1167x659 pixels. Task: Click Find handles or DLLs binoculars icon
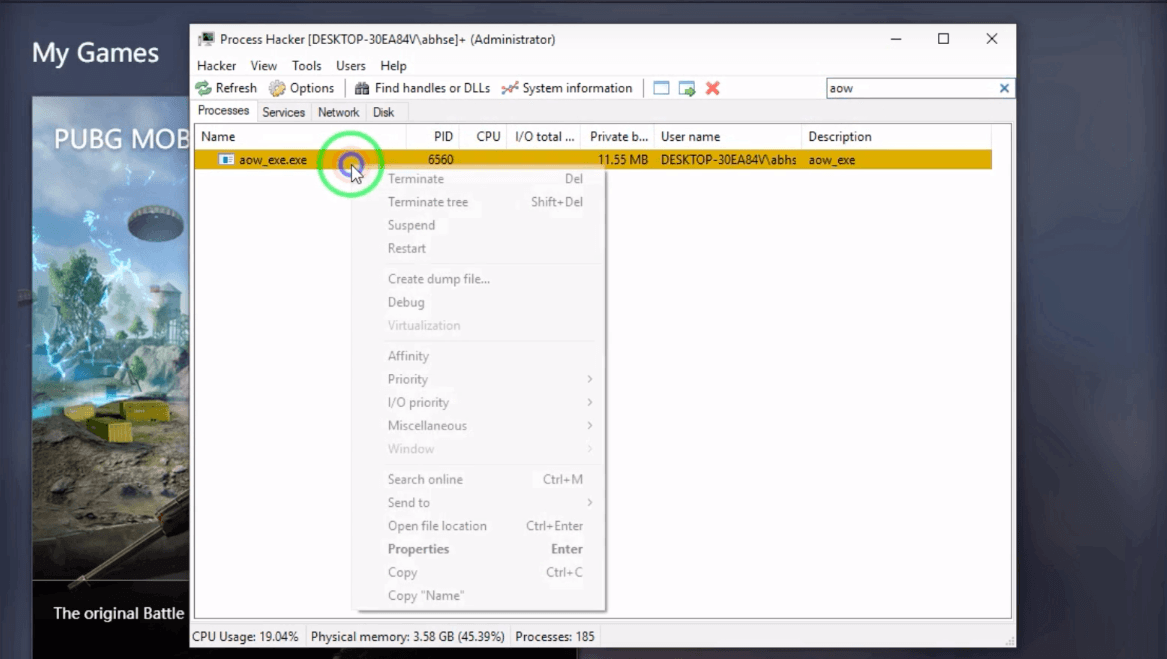point(362,88)
